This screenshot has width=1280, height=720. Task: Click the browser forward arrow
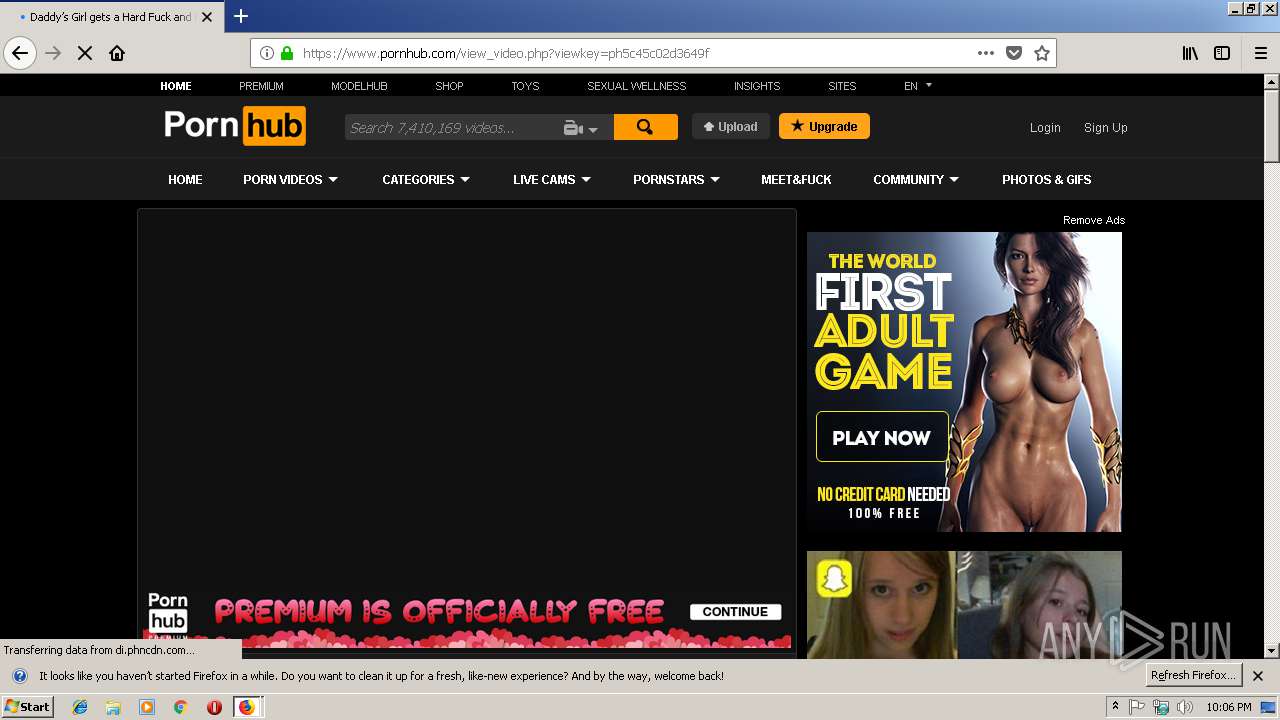pyautogui.click(x=53, y=53)
